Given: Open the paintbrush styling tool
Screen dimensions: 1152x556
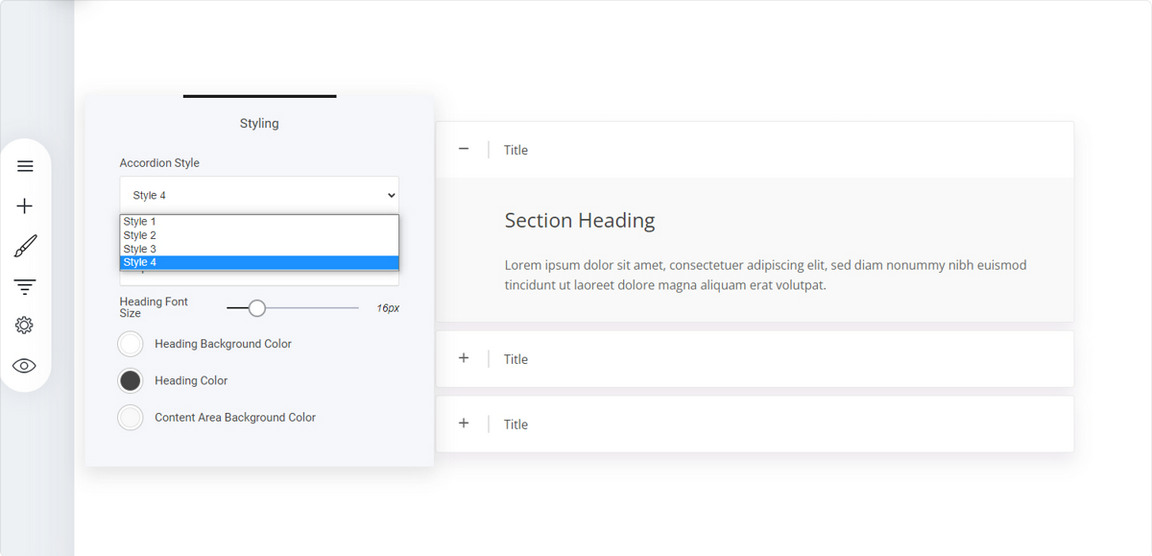Looking at the screenshot, I should click(25, 246).
